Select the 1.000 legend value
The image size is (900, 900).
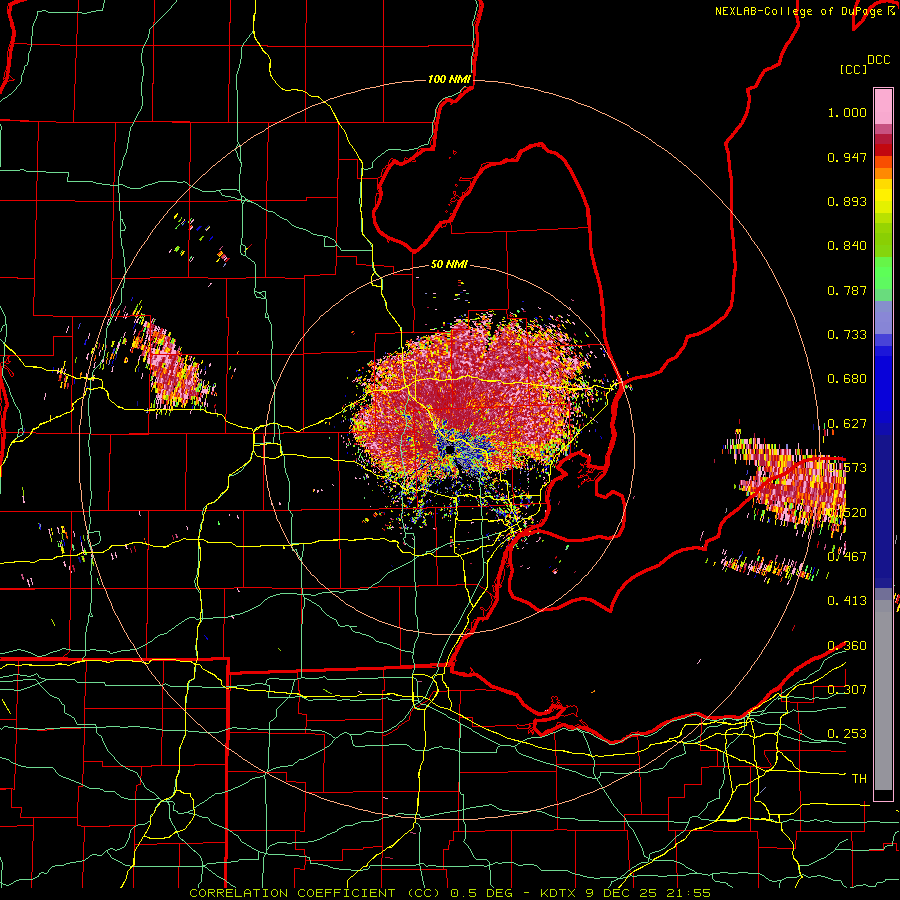[847, 113]
